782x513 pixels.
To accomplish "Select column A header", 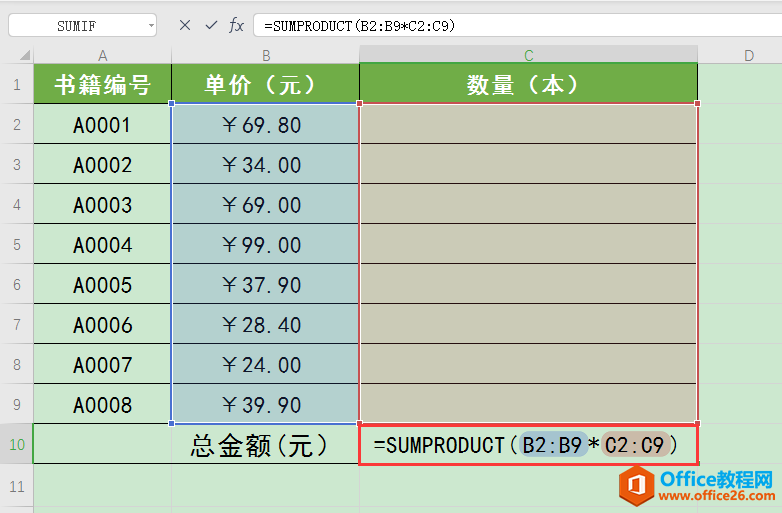I will click(102, 55).
